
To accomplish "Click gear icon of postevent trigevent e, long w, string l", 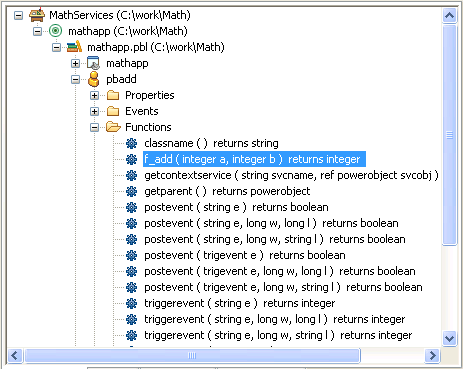I will pyautogui.click(x=132, y=287).
